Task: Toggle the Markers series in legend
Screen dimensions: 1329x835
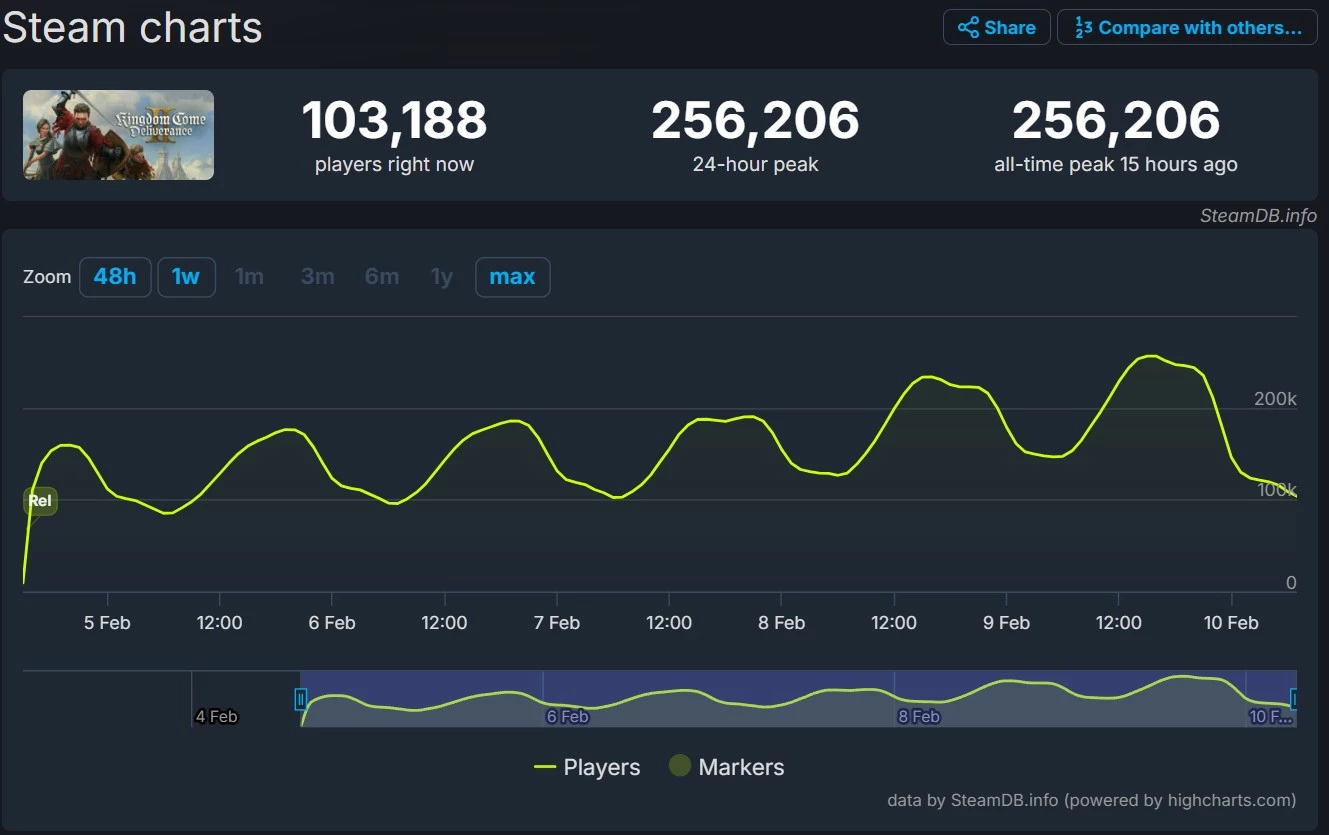Action: tap(727, 767)
